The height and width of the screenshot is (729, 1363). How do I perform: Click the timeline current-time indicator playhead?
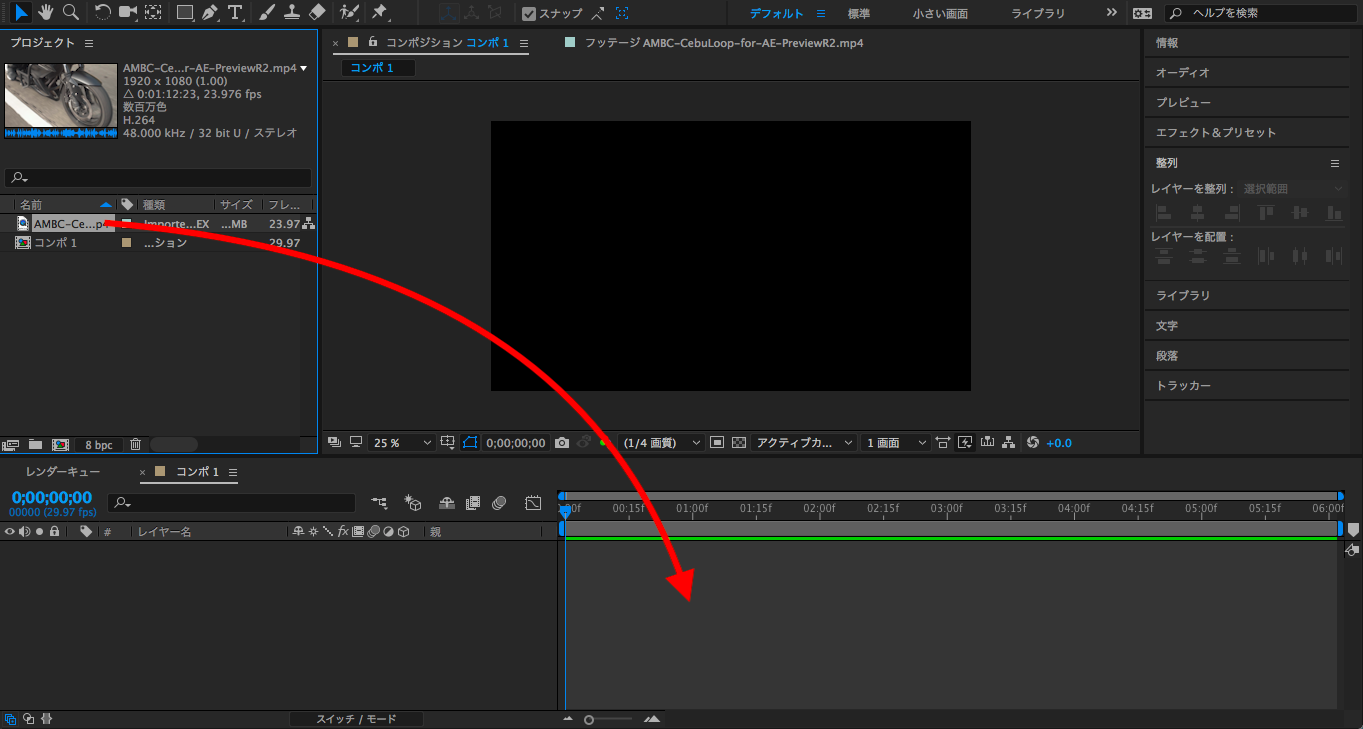coord(565,512)
